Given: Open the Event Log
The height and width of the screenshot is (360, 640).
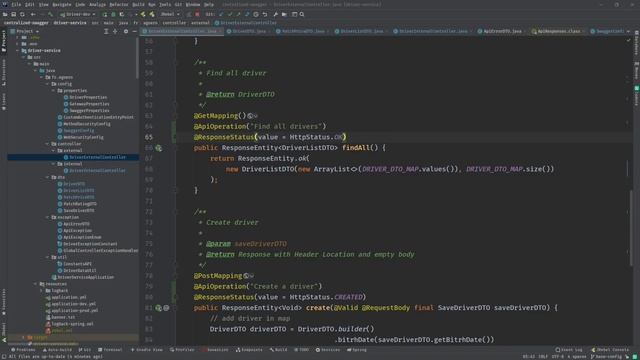Looking at the screenshot, I should pos(569,350).
